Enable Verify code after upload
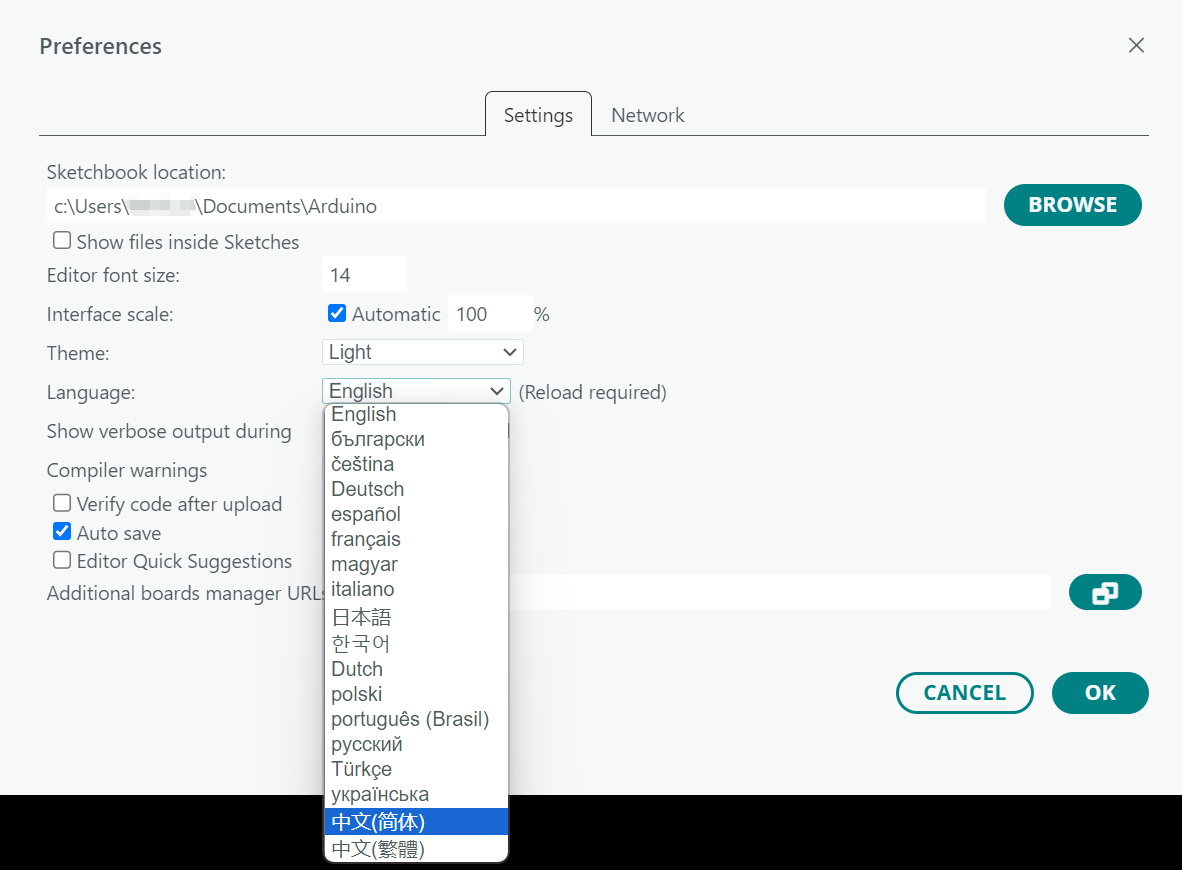 (x=62, y=503)
